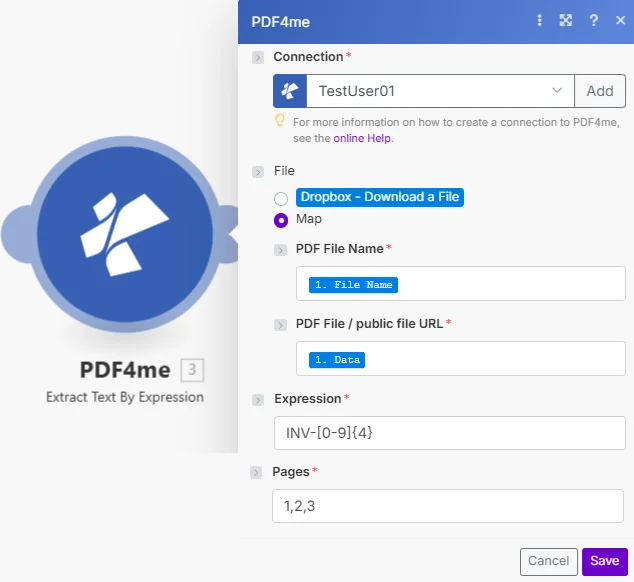Click the '1. File Name' mapped pill
This screenshot has height=582, width=634.
[353, 285]
